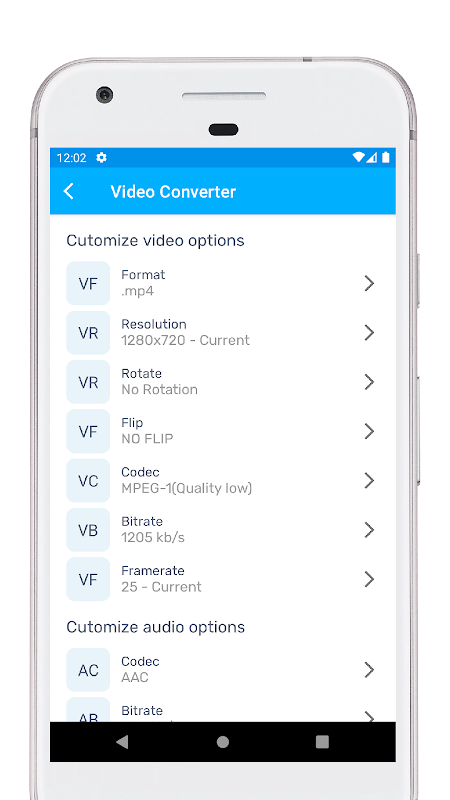The width and height of the screenshot is (450, 800).
Task: Tap the VC video codec icon
Action: coord(88,481)
